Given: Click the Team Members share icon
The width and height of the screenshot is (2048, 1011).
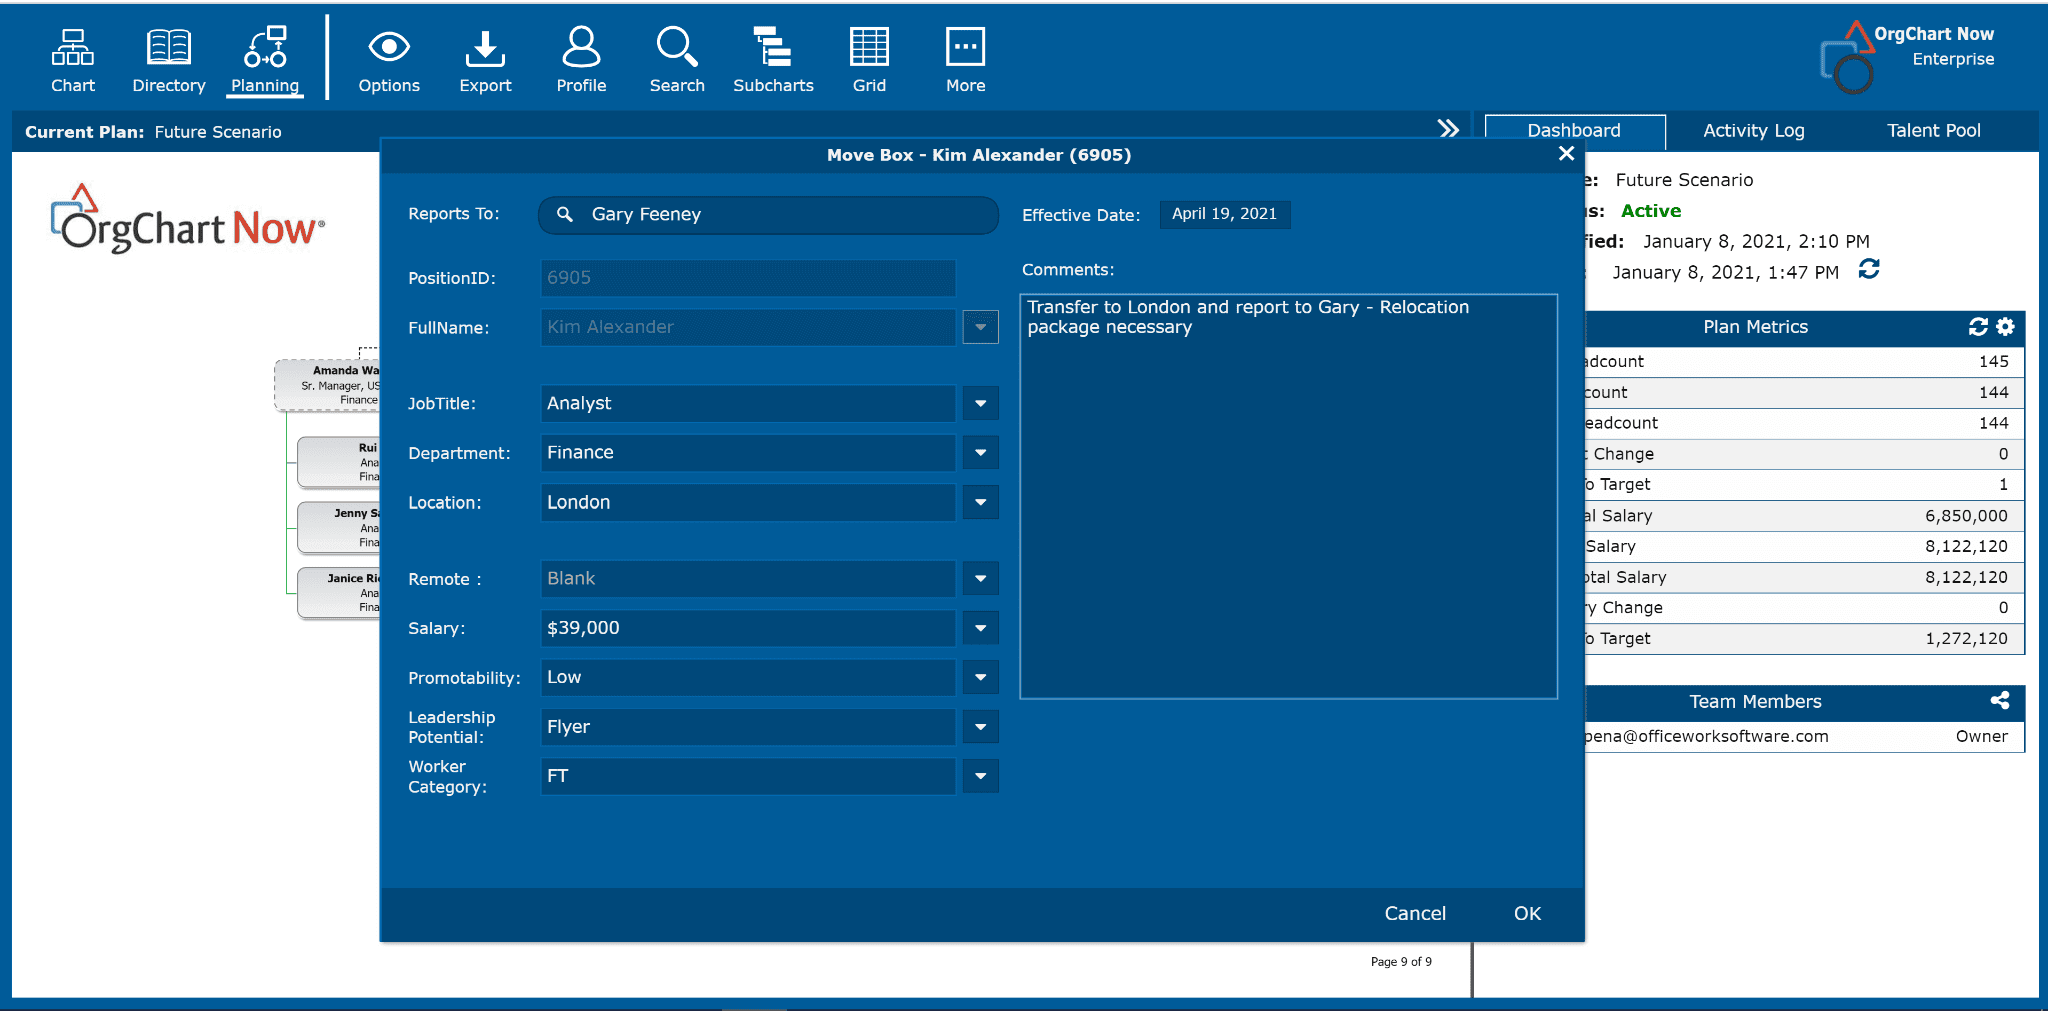Looking at the screenshot, I should pos(1999,701).
